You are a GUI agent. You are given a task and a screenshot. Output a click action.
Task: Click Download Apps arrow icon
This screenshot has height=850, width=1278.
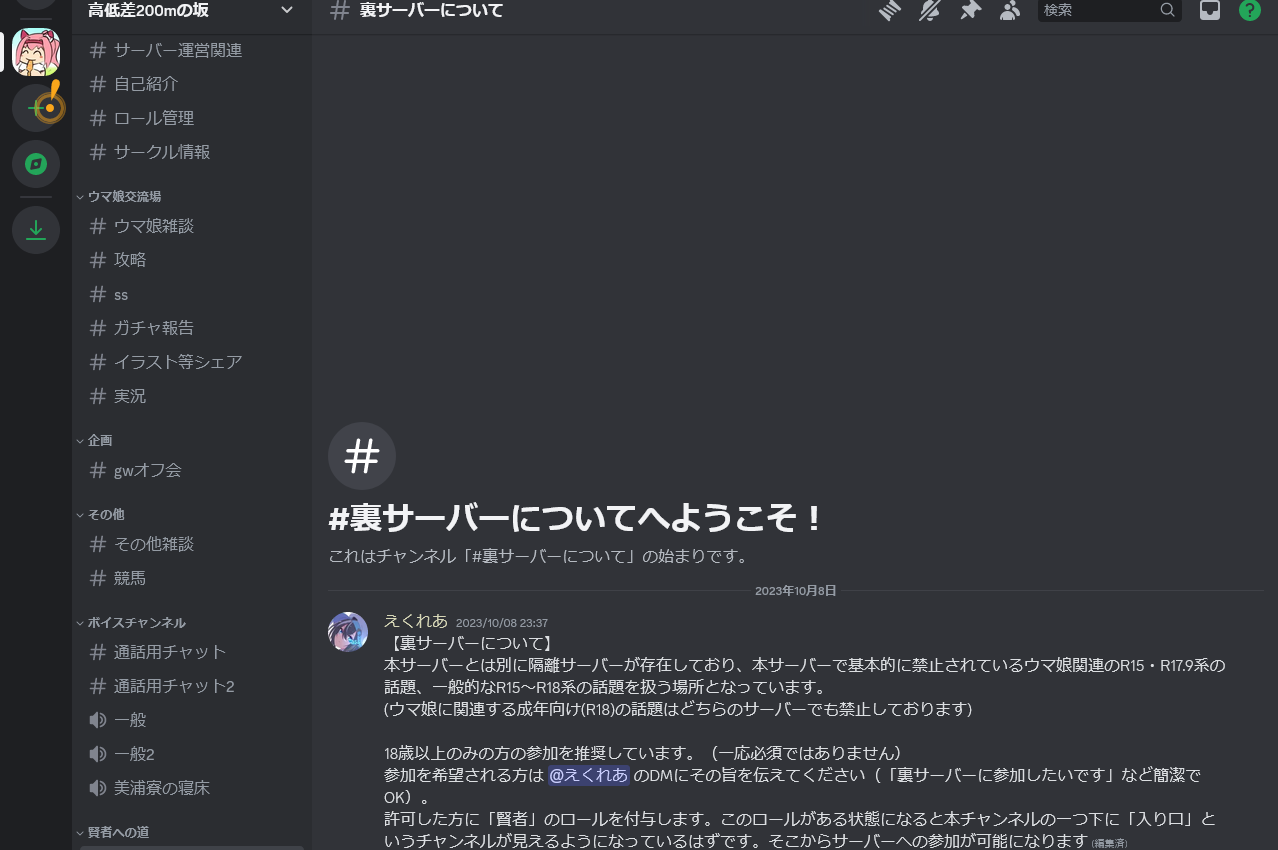click(36, 230)
